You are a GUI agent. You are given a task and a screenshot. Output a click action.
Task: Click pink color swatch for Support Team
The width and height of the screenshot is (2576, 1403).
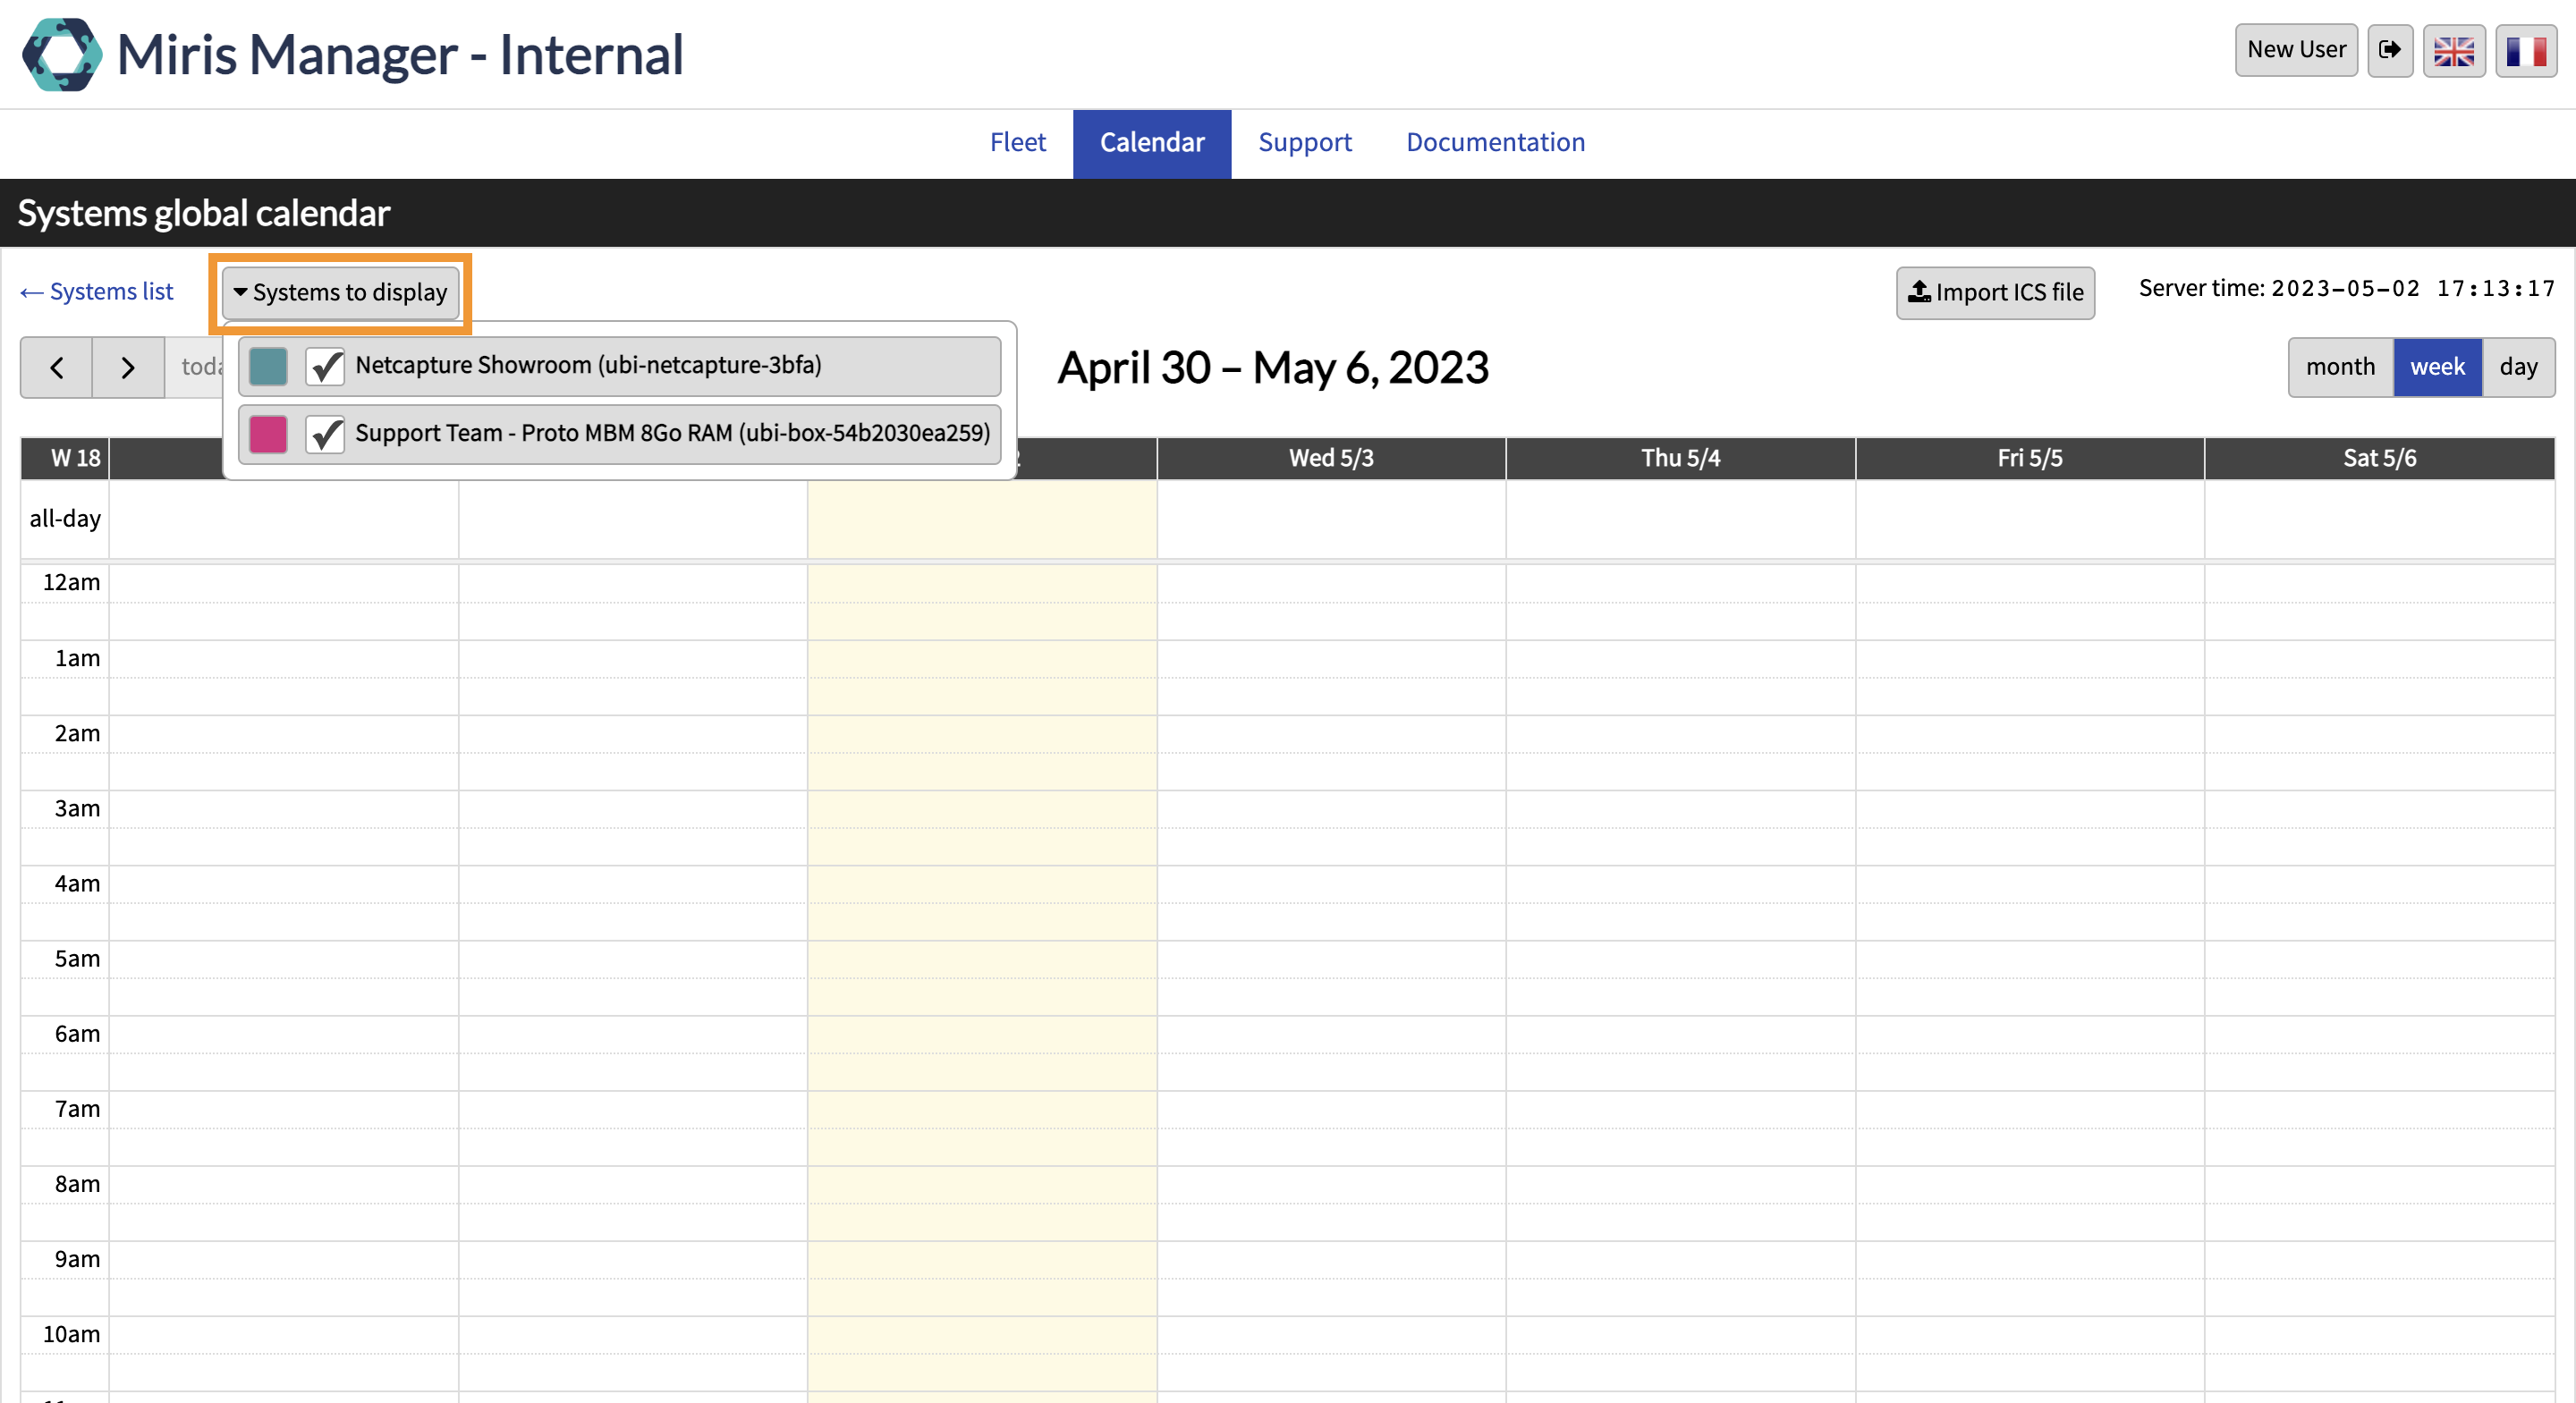pos(268,435)
